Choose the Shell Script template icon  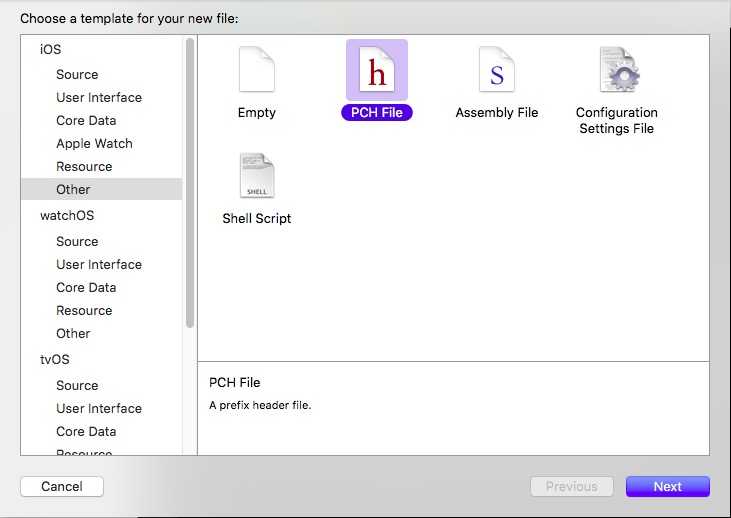(x=257, y=177)
